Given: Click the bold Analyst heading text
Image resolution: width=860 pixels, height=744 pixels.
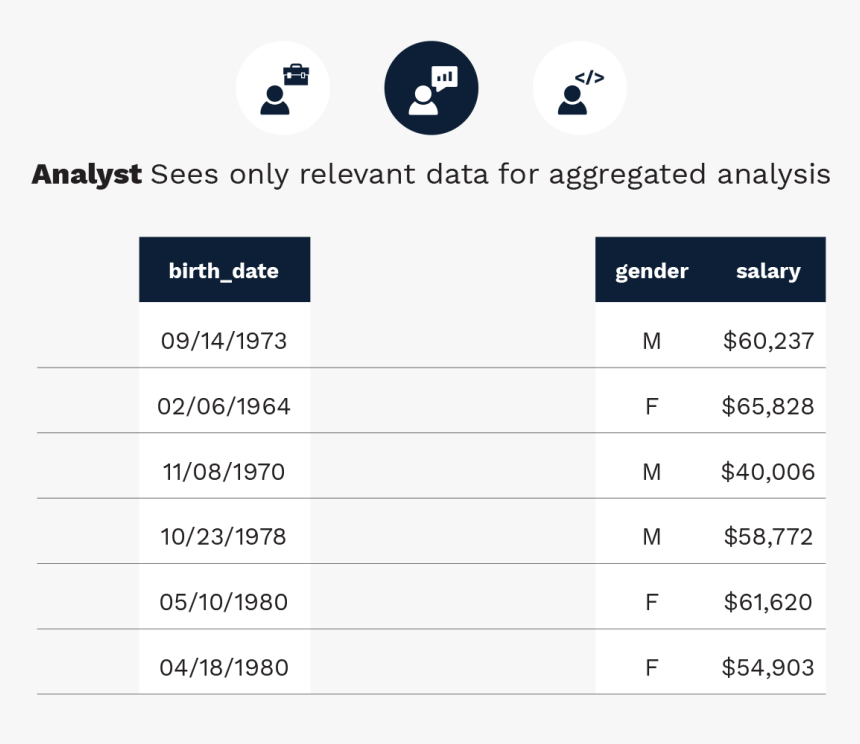Looking at the screenshot, I should (x=86, y=175).
